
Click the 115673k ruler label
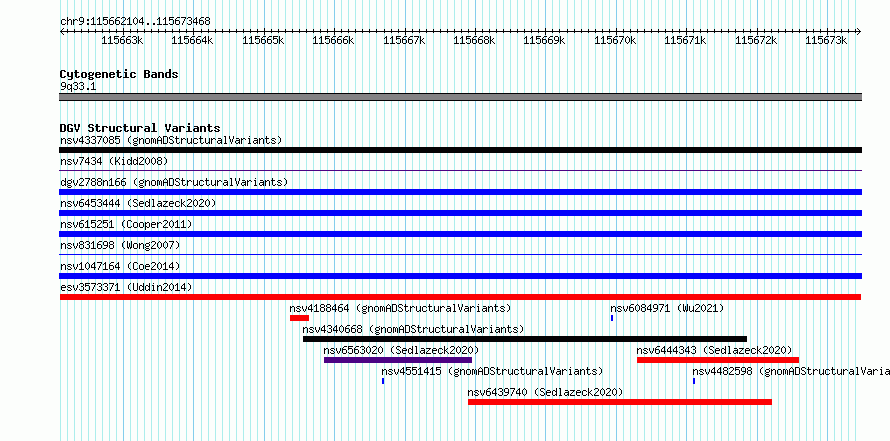click(x=826, y=40)
